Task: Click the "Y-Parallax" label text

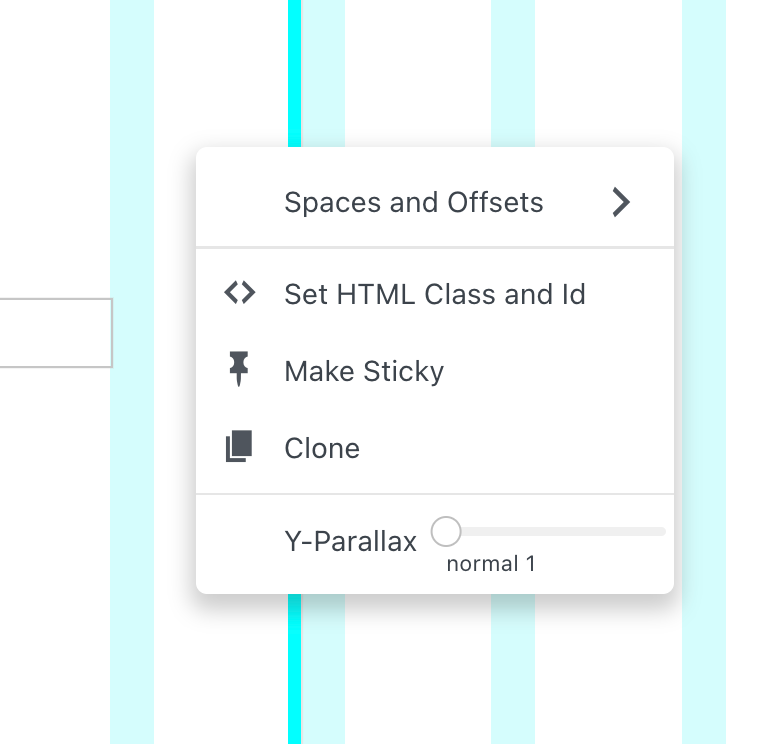Action: pyautogui.click(x=350, y=541)
